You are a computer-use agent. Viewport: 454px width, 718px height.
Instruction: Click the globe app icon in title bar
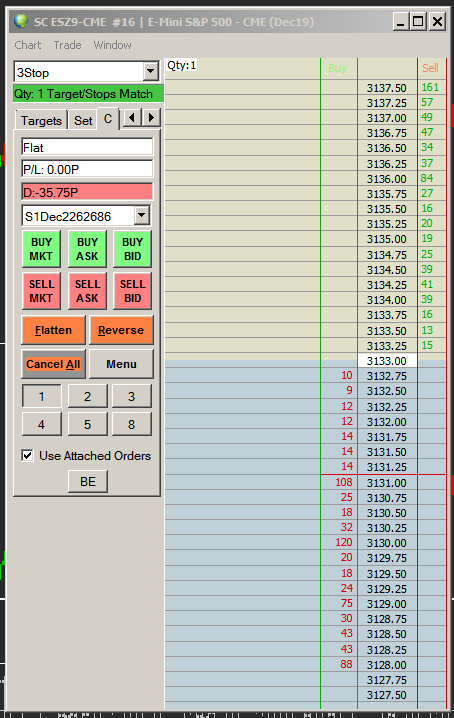21,22
